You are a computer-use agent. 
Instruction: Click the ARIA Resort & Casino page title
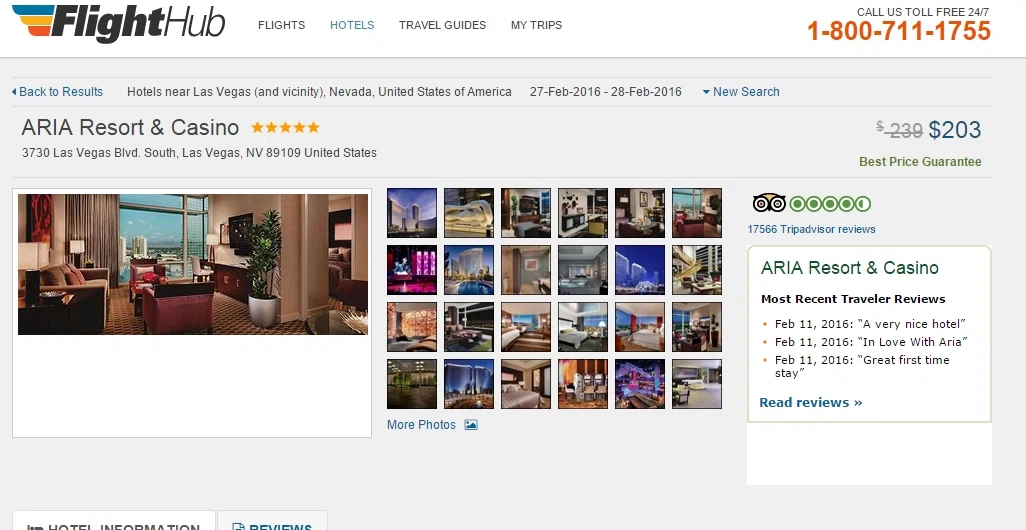click(130, 127)
